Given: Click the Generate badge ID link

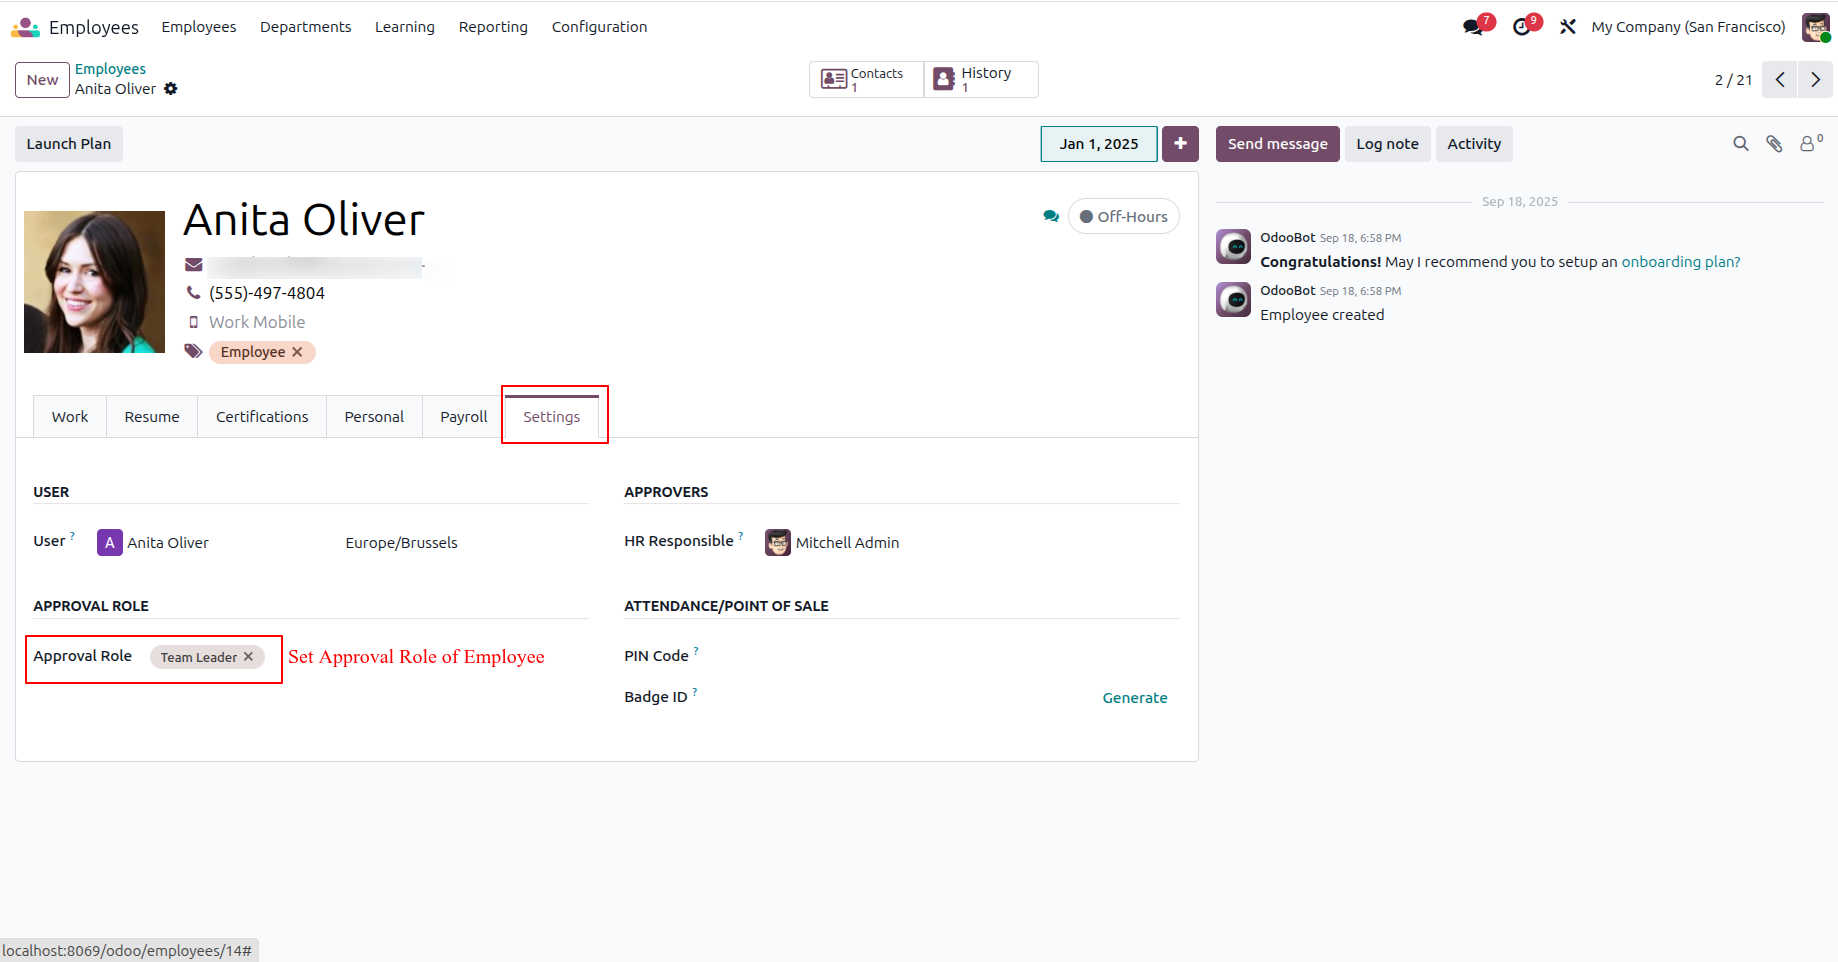Looking at the screenshot, I should 1134,698.
